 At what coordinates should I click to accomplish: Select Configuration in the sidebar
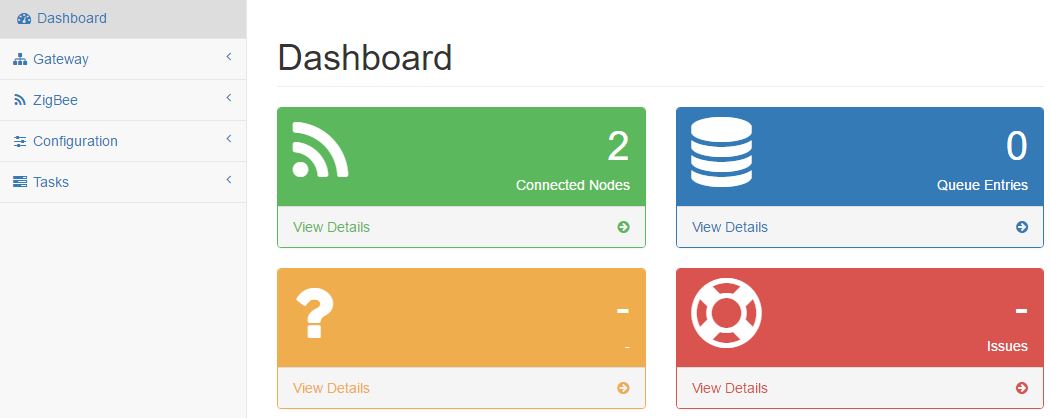(x=75, y=141)
